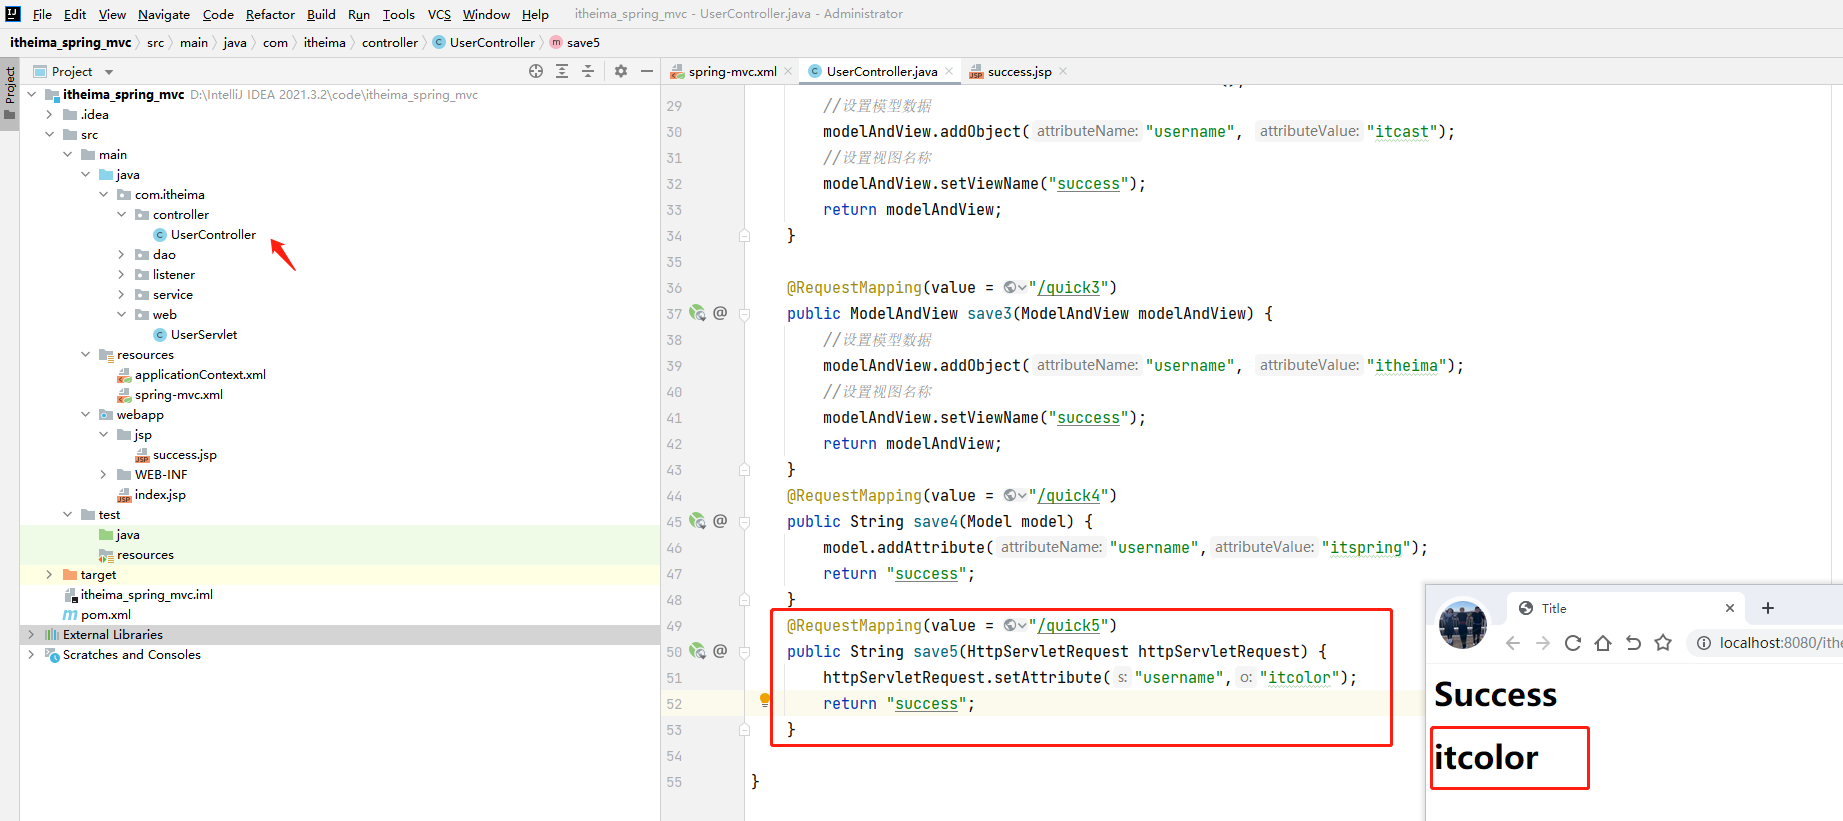Close the success.jsp editor tab
Image resolution: width=1843 pixels, height=821 pixels.
pos(1063,71)
